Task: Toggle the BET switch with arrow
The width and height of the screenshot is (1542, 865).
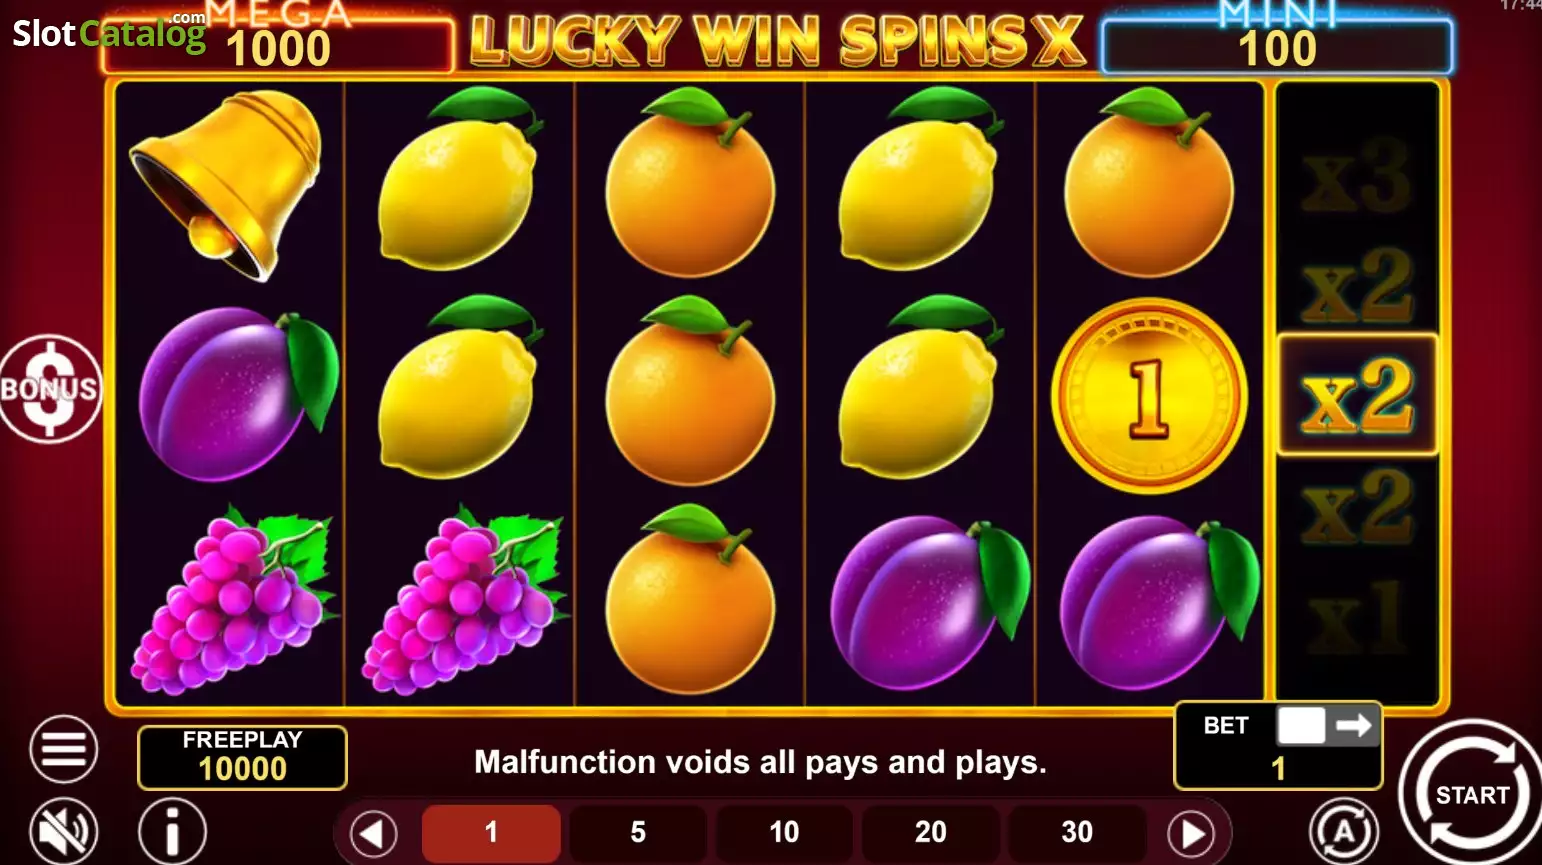Action: tap(1328, 726)
